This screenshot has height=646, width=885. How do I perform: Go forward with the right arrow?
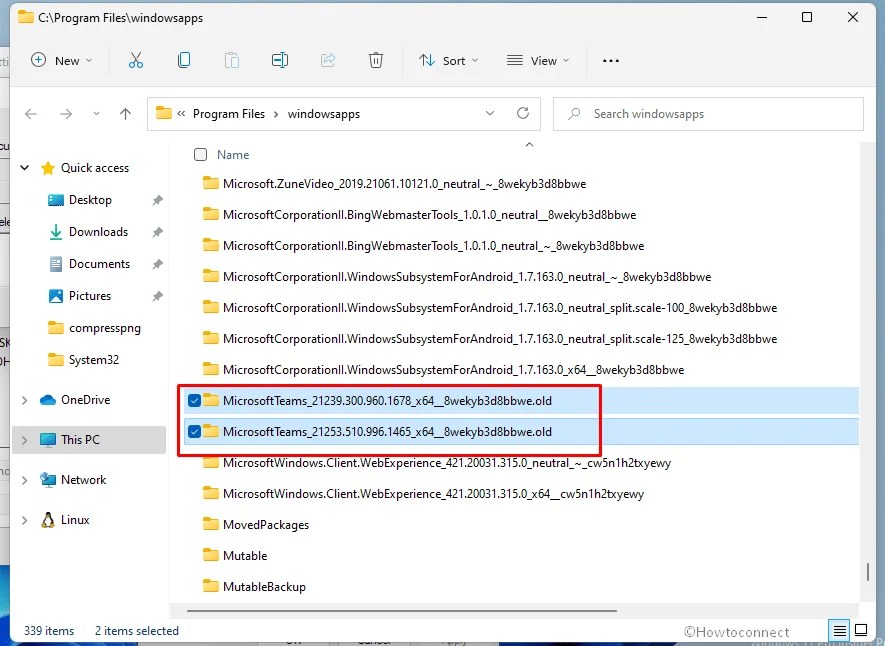pos(66,114)
